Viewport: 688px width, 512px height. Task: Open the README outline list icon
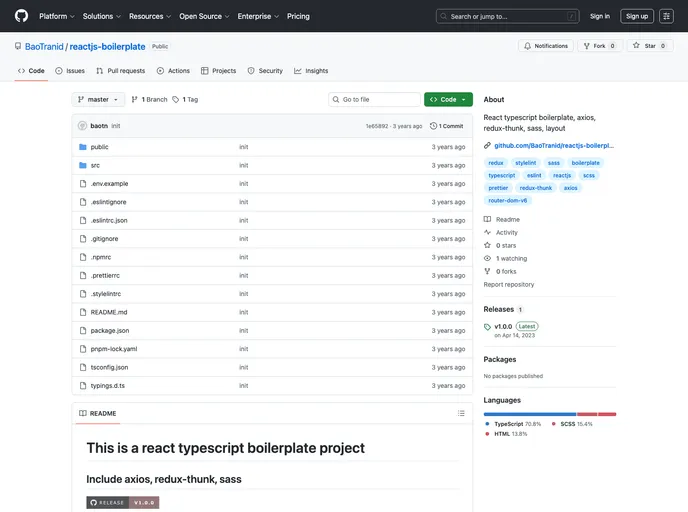pos(461,413)
